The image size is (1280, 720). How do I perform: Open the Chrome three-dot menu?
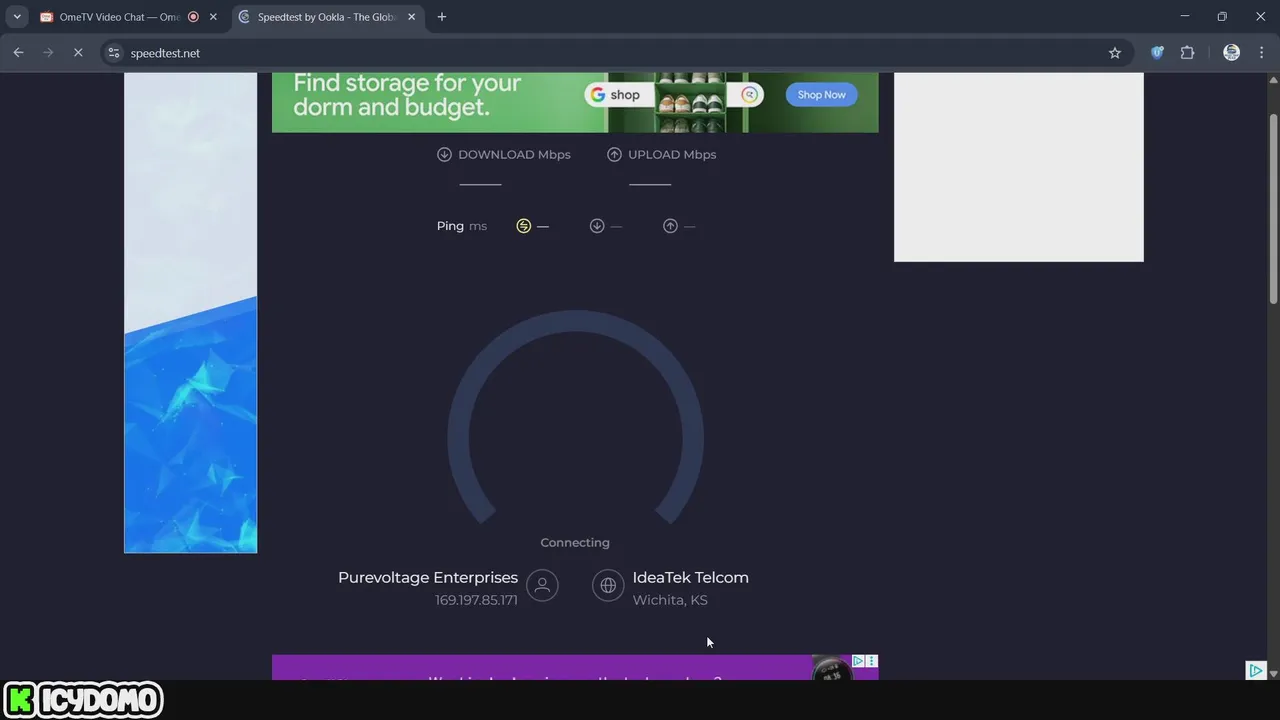coord(1260,53)
